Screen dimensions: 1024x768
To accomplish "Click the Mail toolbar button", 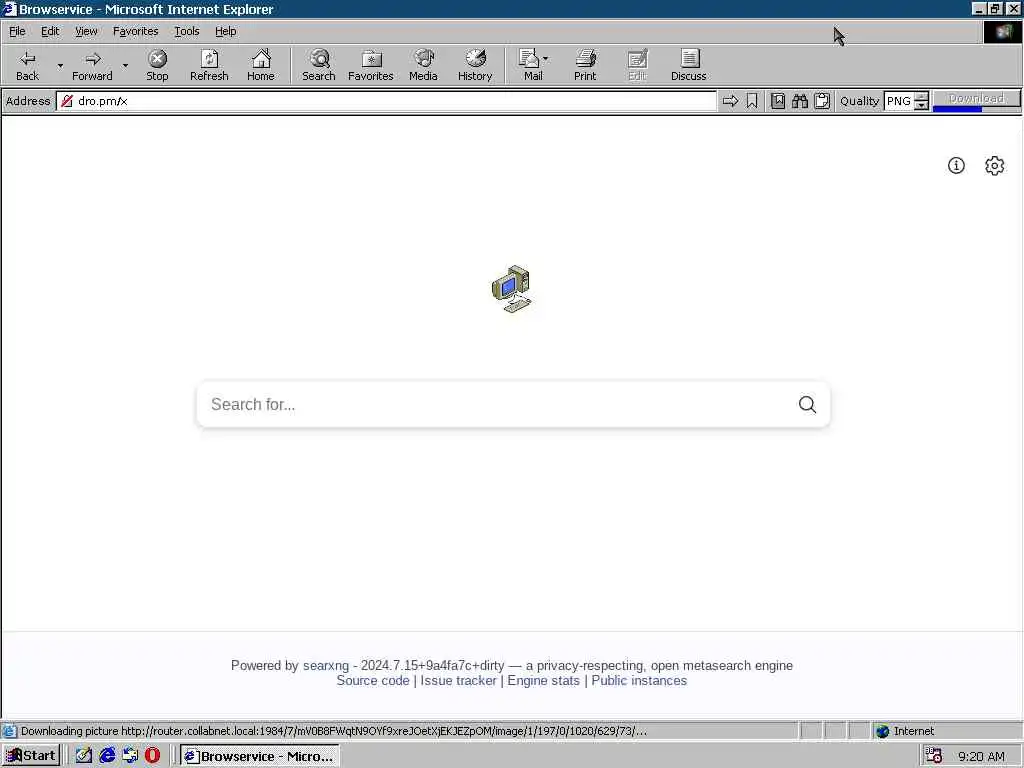I will coord(532,65).
